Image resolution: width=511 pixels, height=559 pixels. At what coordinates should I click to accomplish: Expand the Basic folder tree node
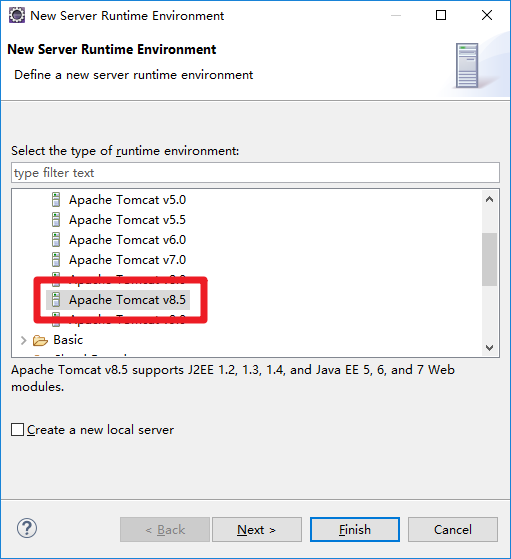[x=24, y=340]
